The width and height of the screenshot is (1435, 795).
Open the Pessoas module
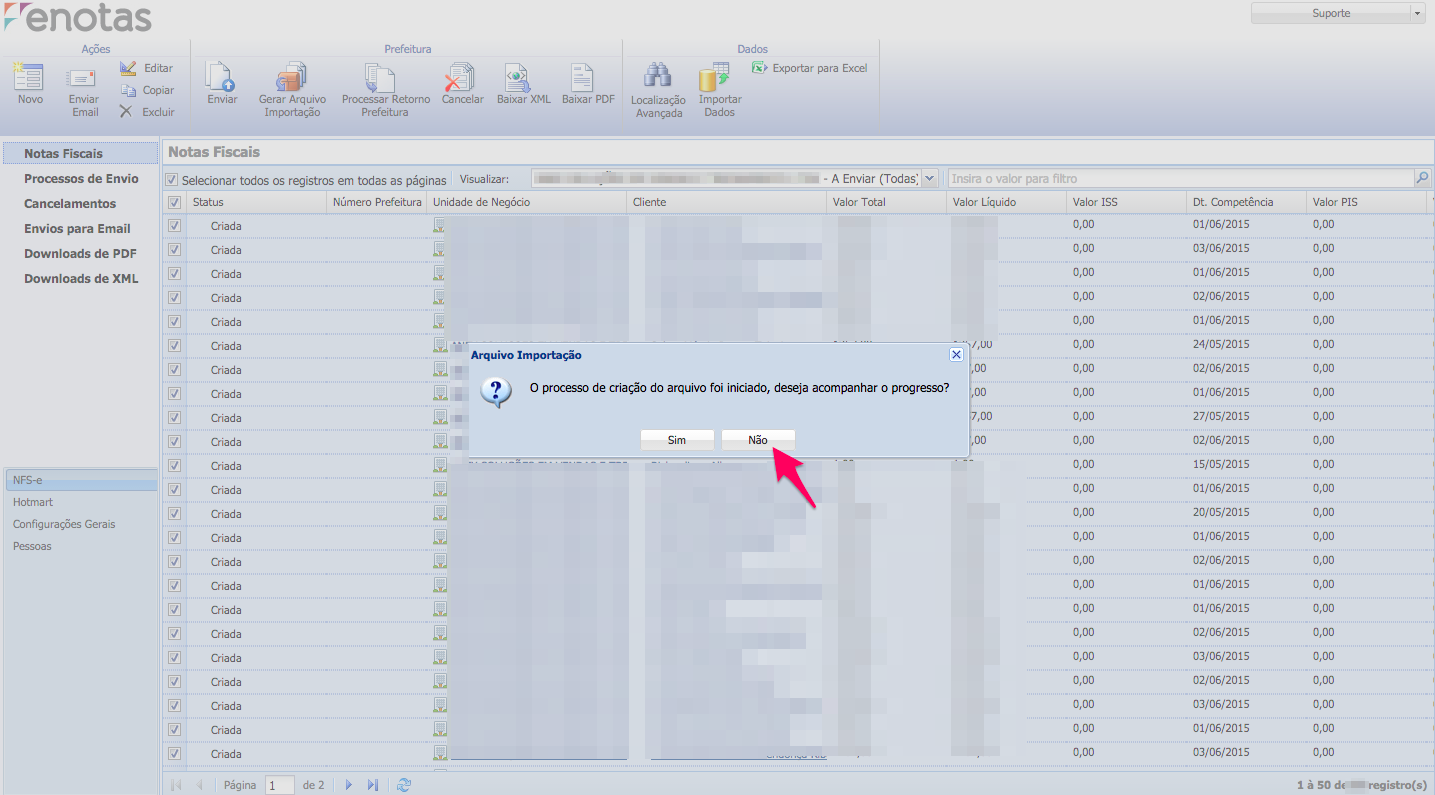tap(32, 546)
